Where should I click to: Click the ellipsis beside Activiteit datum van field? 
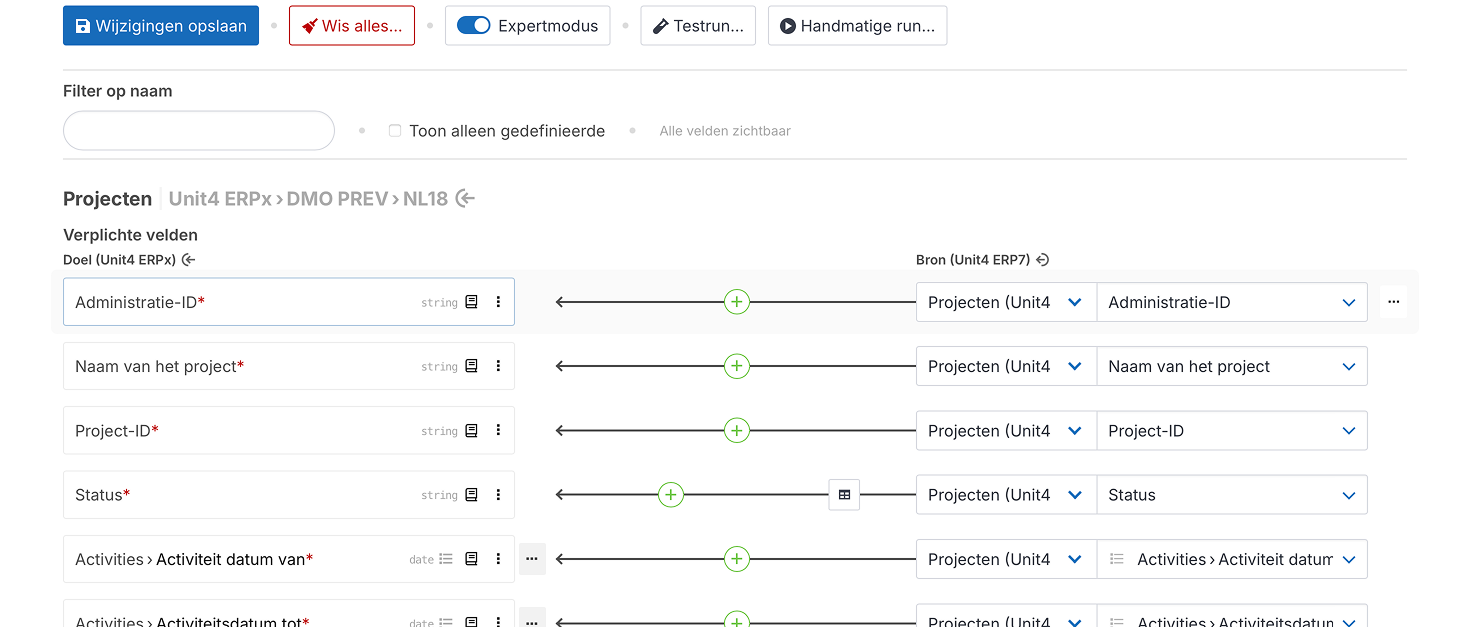pos(532,558)
